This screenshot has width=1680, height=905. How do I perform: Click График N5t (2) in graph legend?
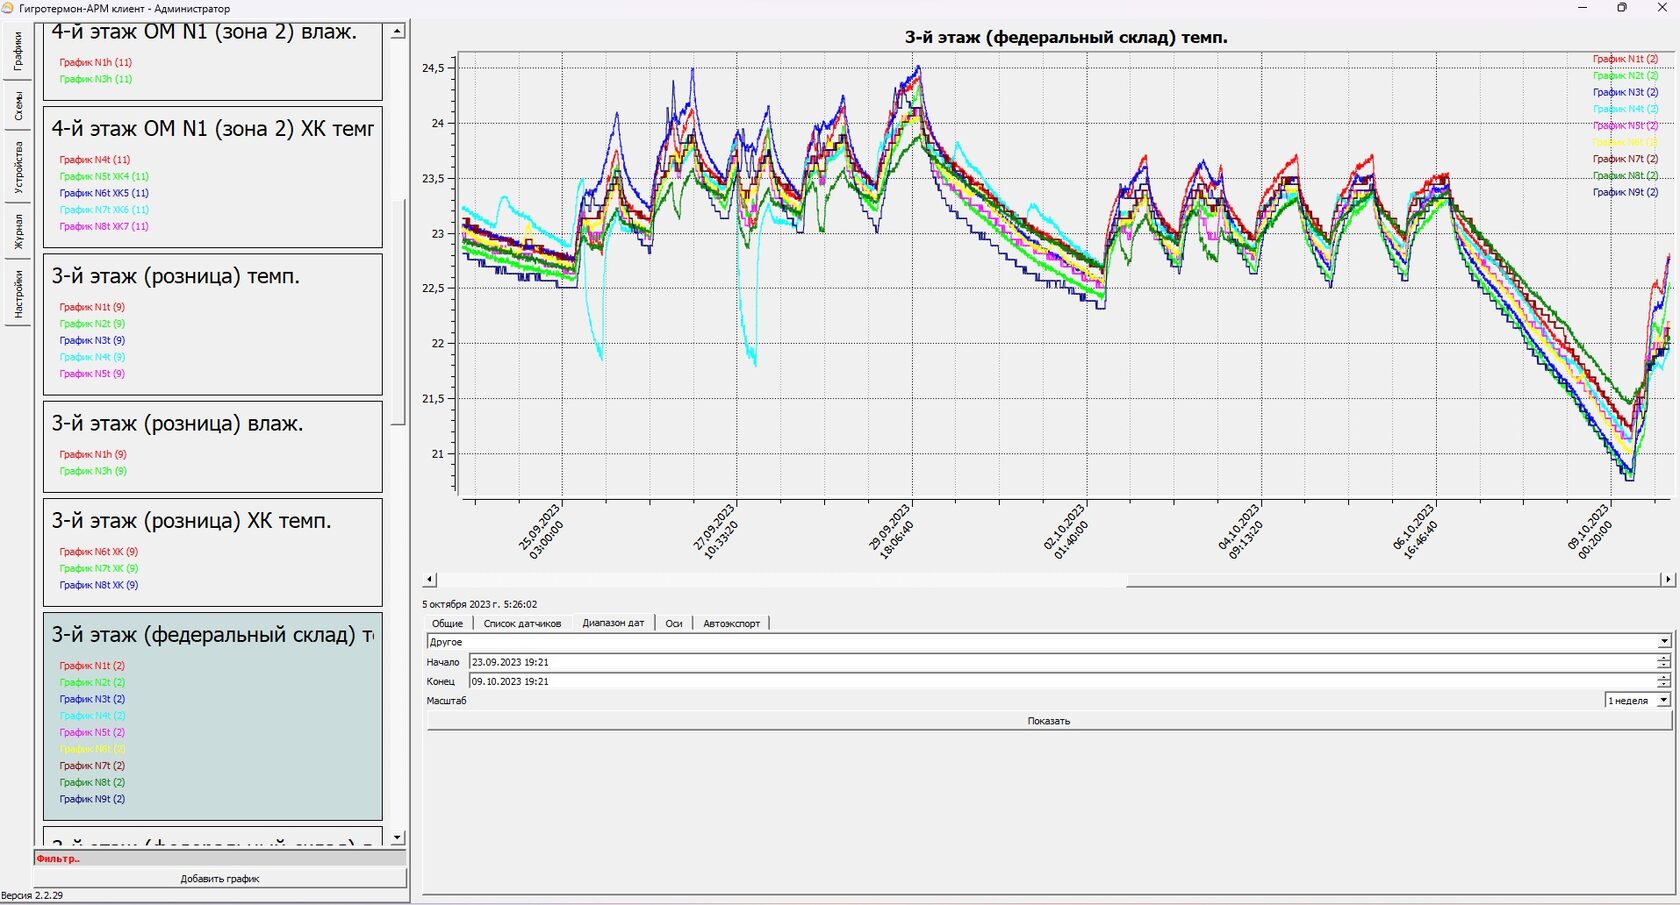[1625, 125]
